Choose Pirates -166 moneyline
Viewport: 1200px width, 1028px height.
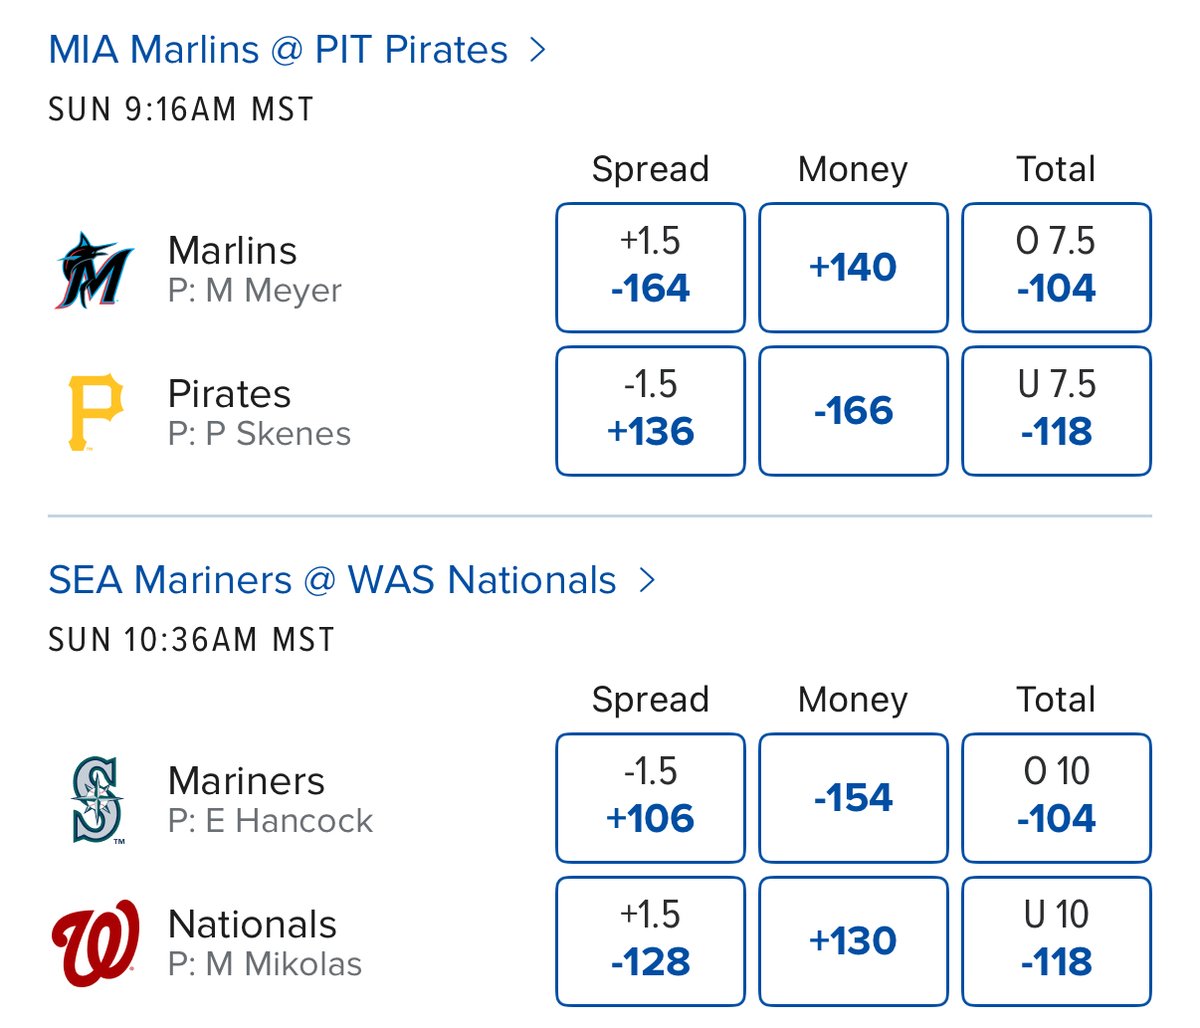pyautogui.click(x=853, y=411)
